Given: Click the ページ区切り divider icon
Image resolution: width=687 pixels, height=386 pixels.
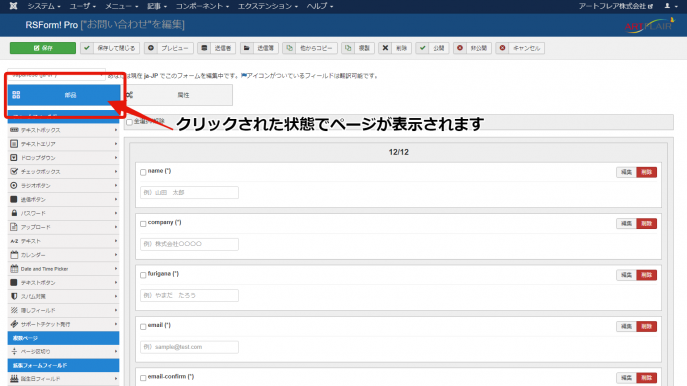Looking at the screenshot, I should pyautogui.click(x=14, y=351).
